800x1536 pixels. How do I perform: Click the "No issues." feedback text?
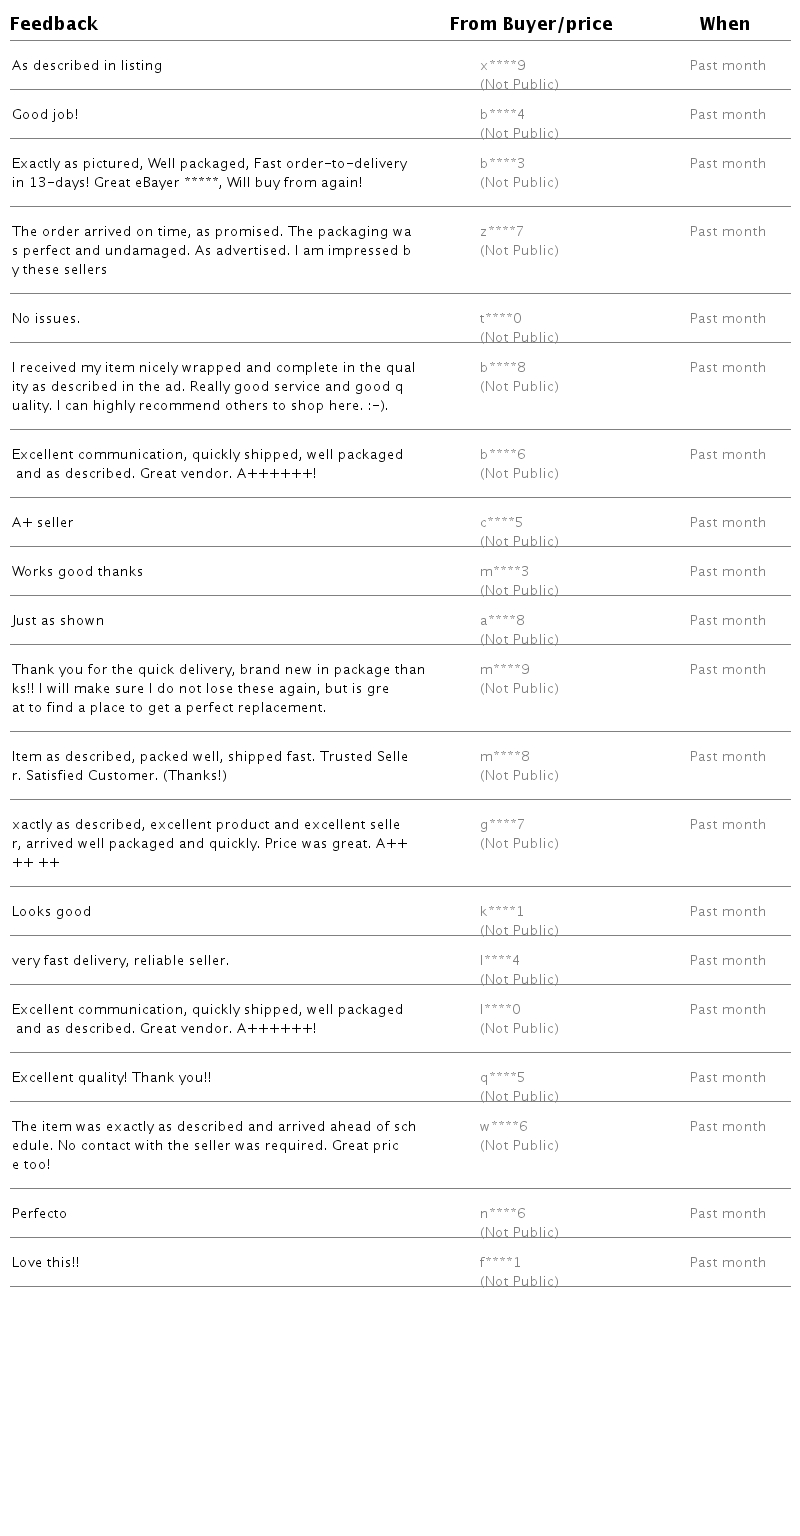click(x=46, y=319)
